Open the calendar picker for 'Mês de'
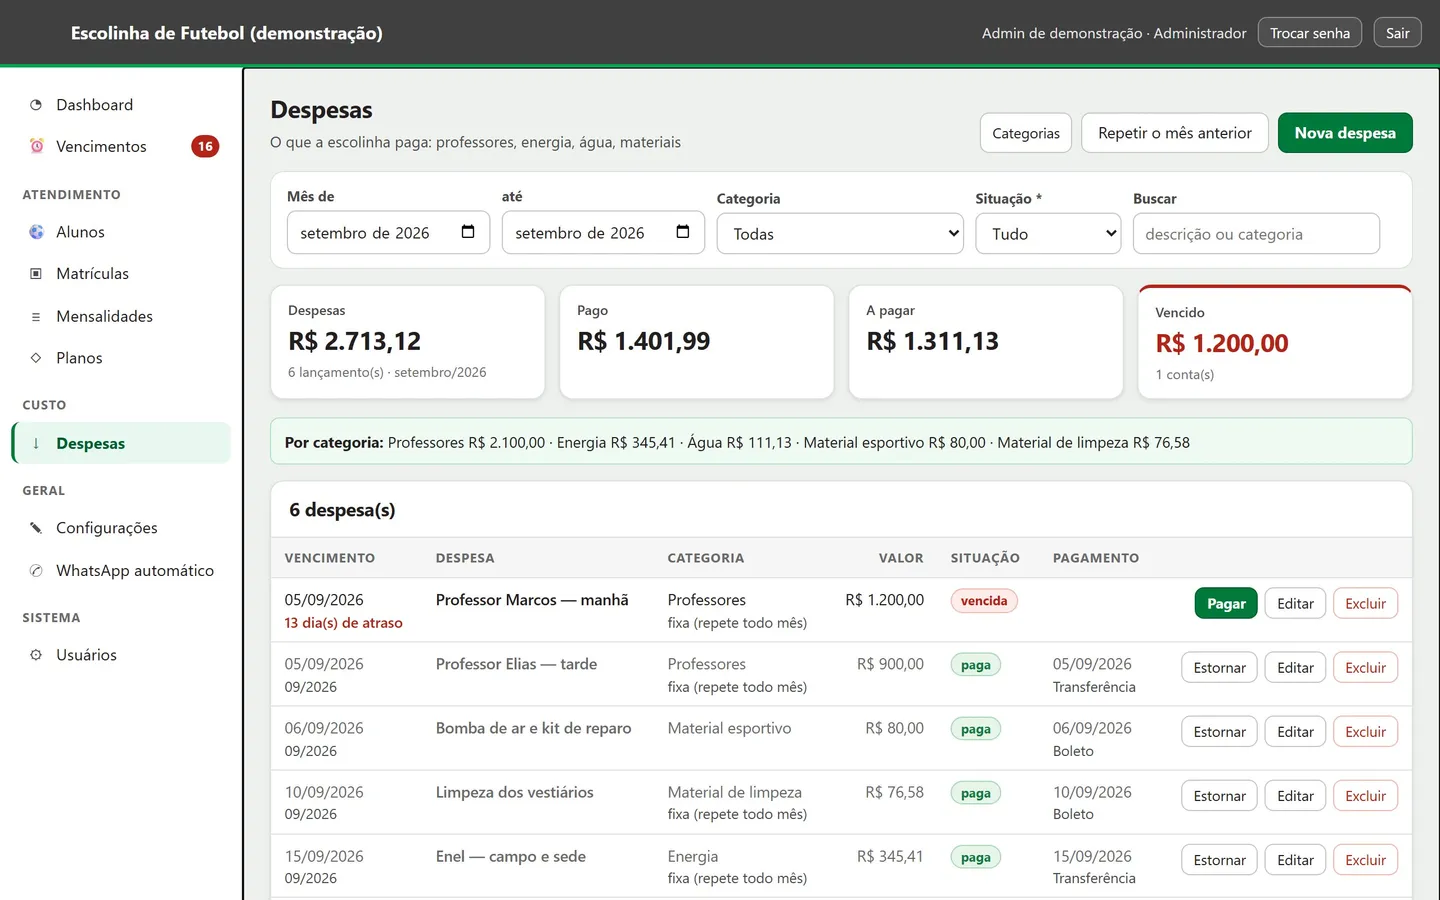 coord(467,232)
